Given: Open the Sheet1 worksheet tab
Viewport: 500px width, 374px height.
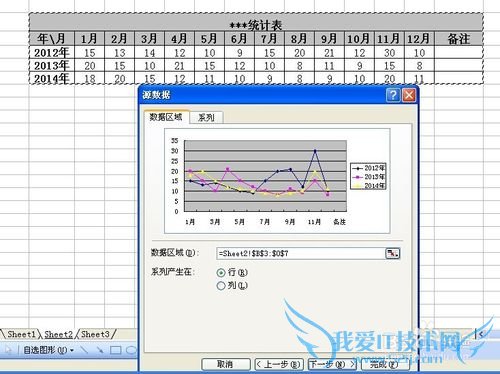Looking at the screenshot, I should tap(21, 334).
